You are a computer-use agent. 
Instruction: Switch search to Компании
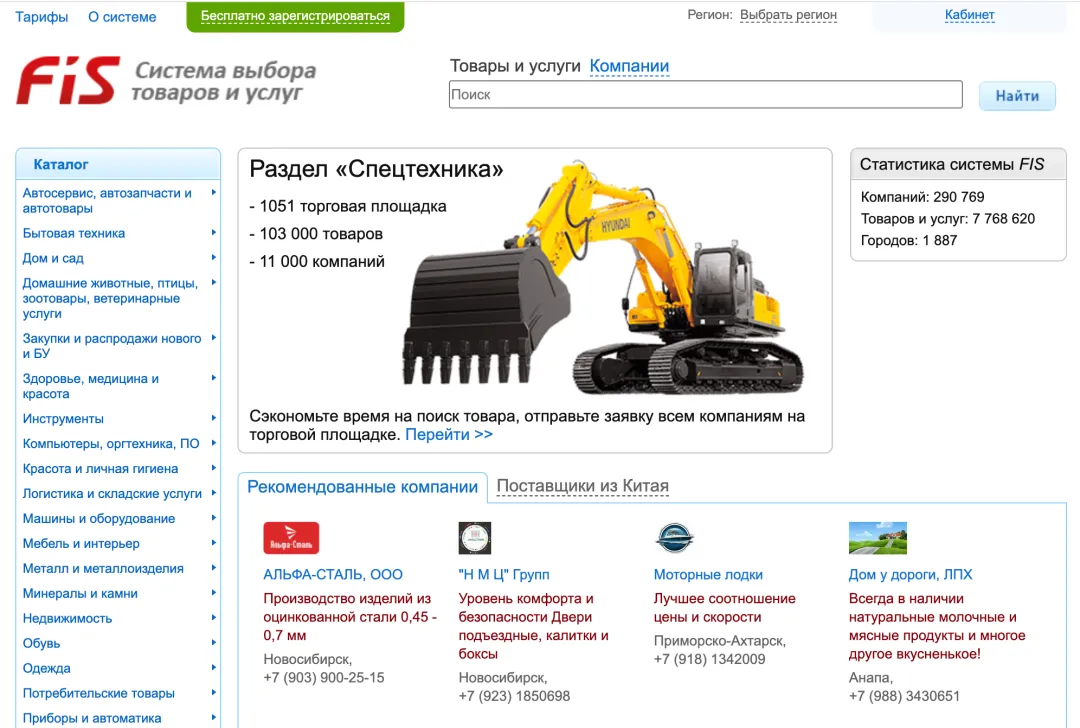(630, 66)
